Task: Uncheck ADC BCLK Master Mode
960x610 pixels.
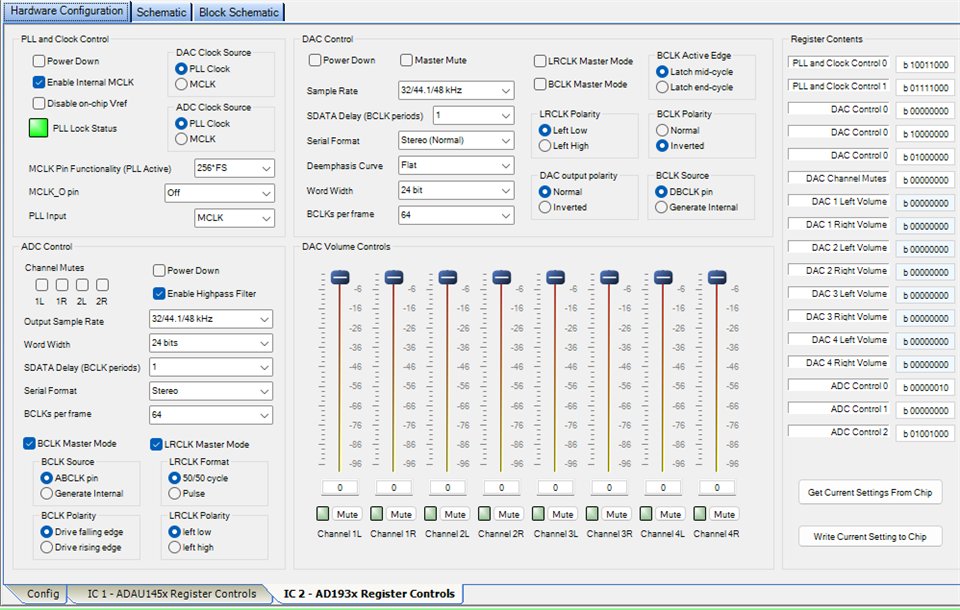Action: coord(29,443)
